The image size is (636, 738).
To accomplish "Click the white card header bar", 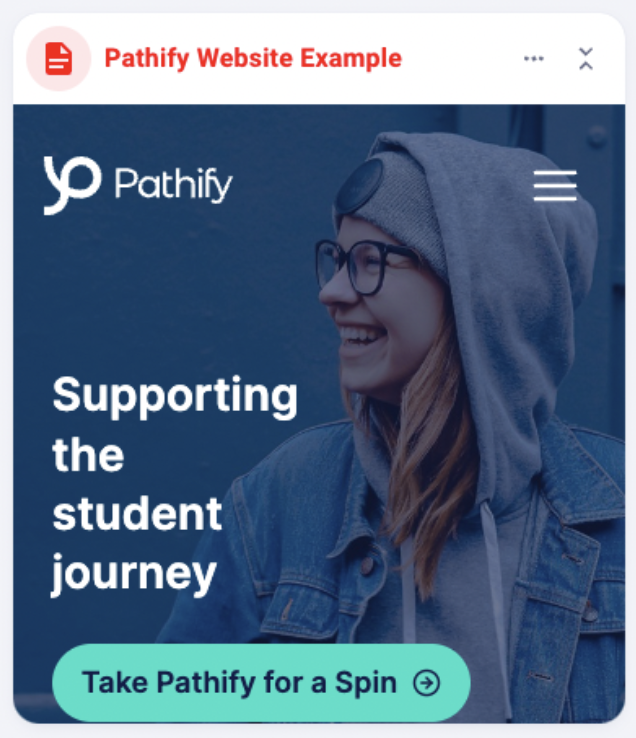I will click(x=319, y=59).
